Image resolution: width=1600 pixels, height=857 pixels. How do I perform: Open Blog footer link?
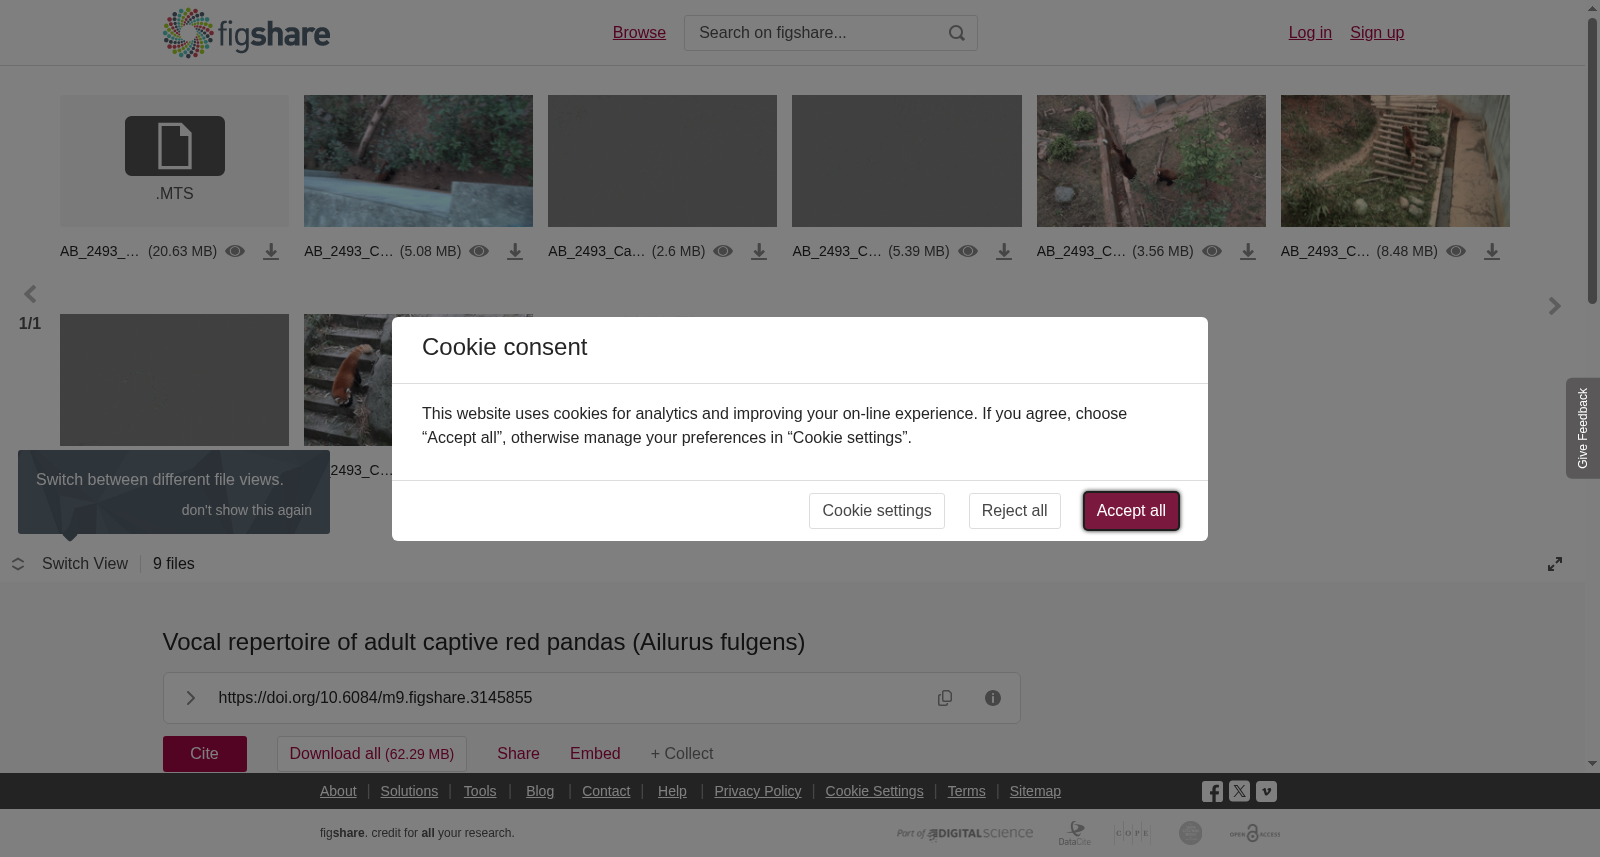[x=540, y=791]
